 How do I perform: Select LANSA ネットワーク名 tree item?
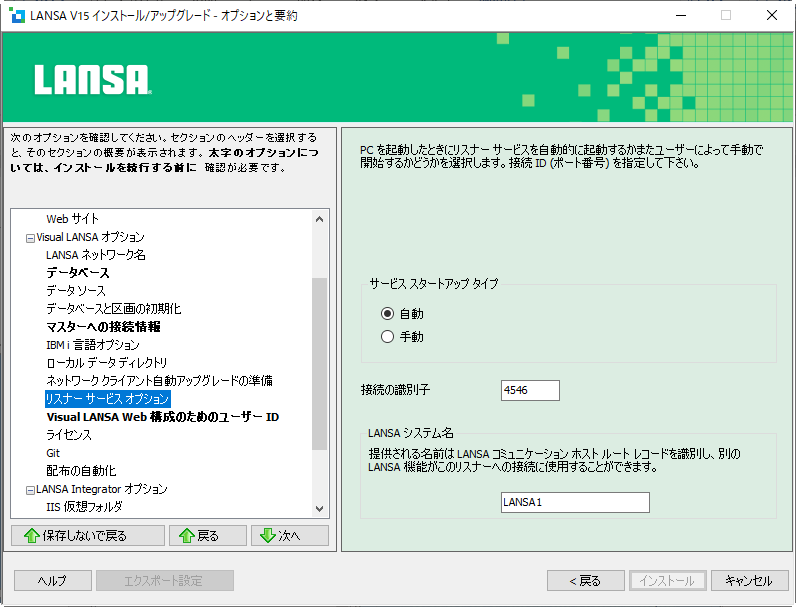96,255
